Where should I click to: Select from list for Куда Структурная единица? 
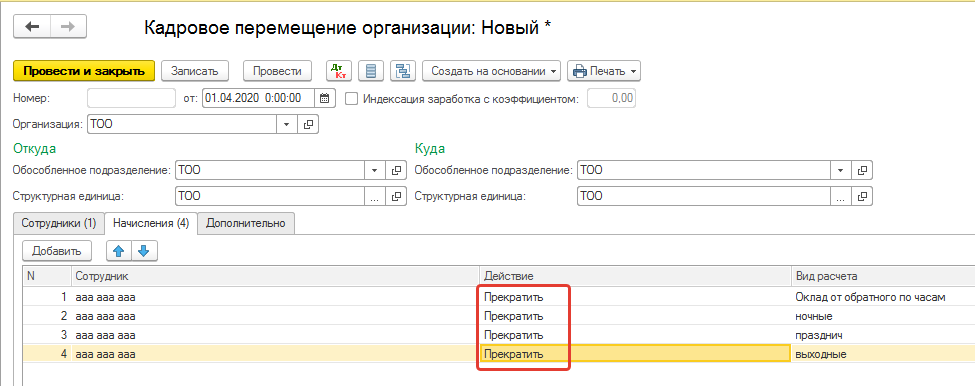pos(841,197)
